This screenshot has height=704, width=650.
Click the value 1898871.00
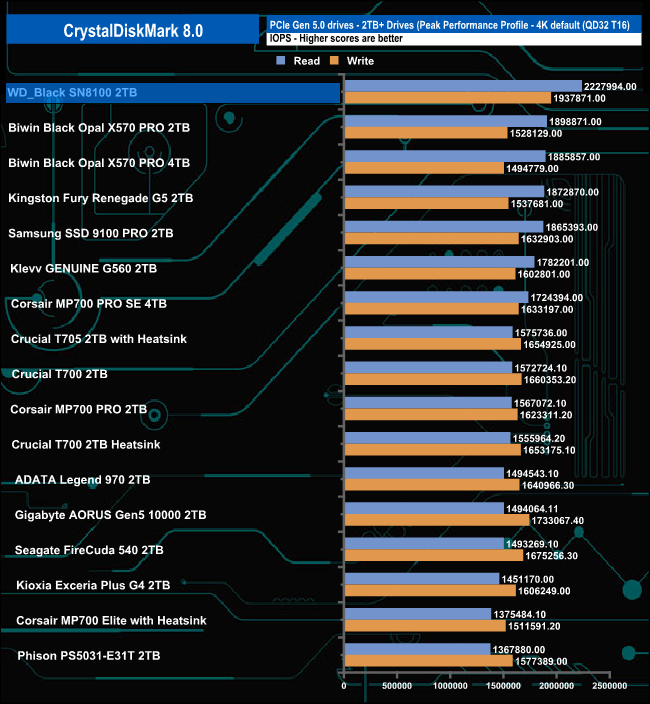[x=575, y=122]
